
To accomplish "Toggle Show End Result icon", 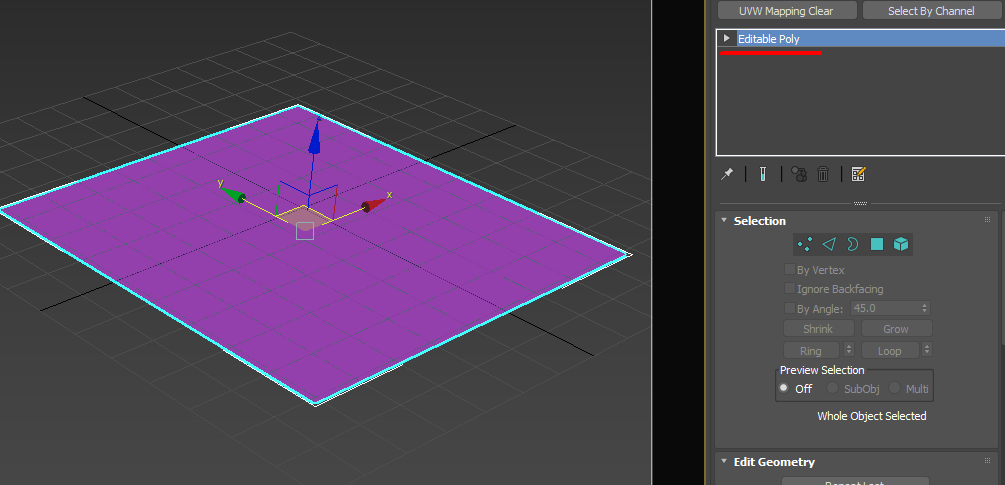I will pyautogui.click(x=763, y=174).
